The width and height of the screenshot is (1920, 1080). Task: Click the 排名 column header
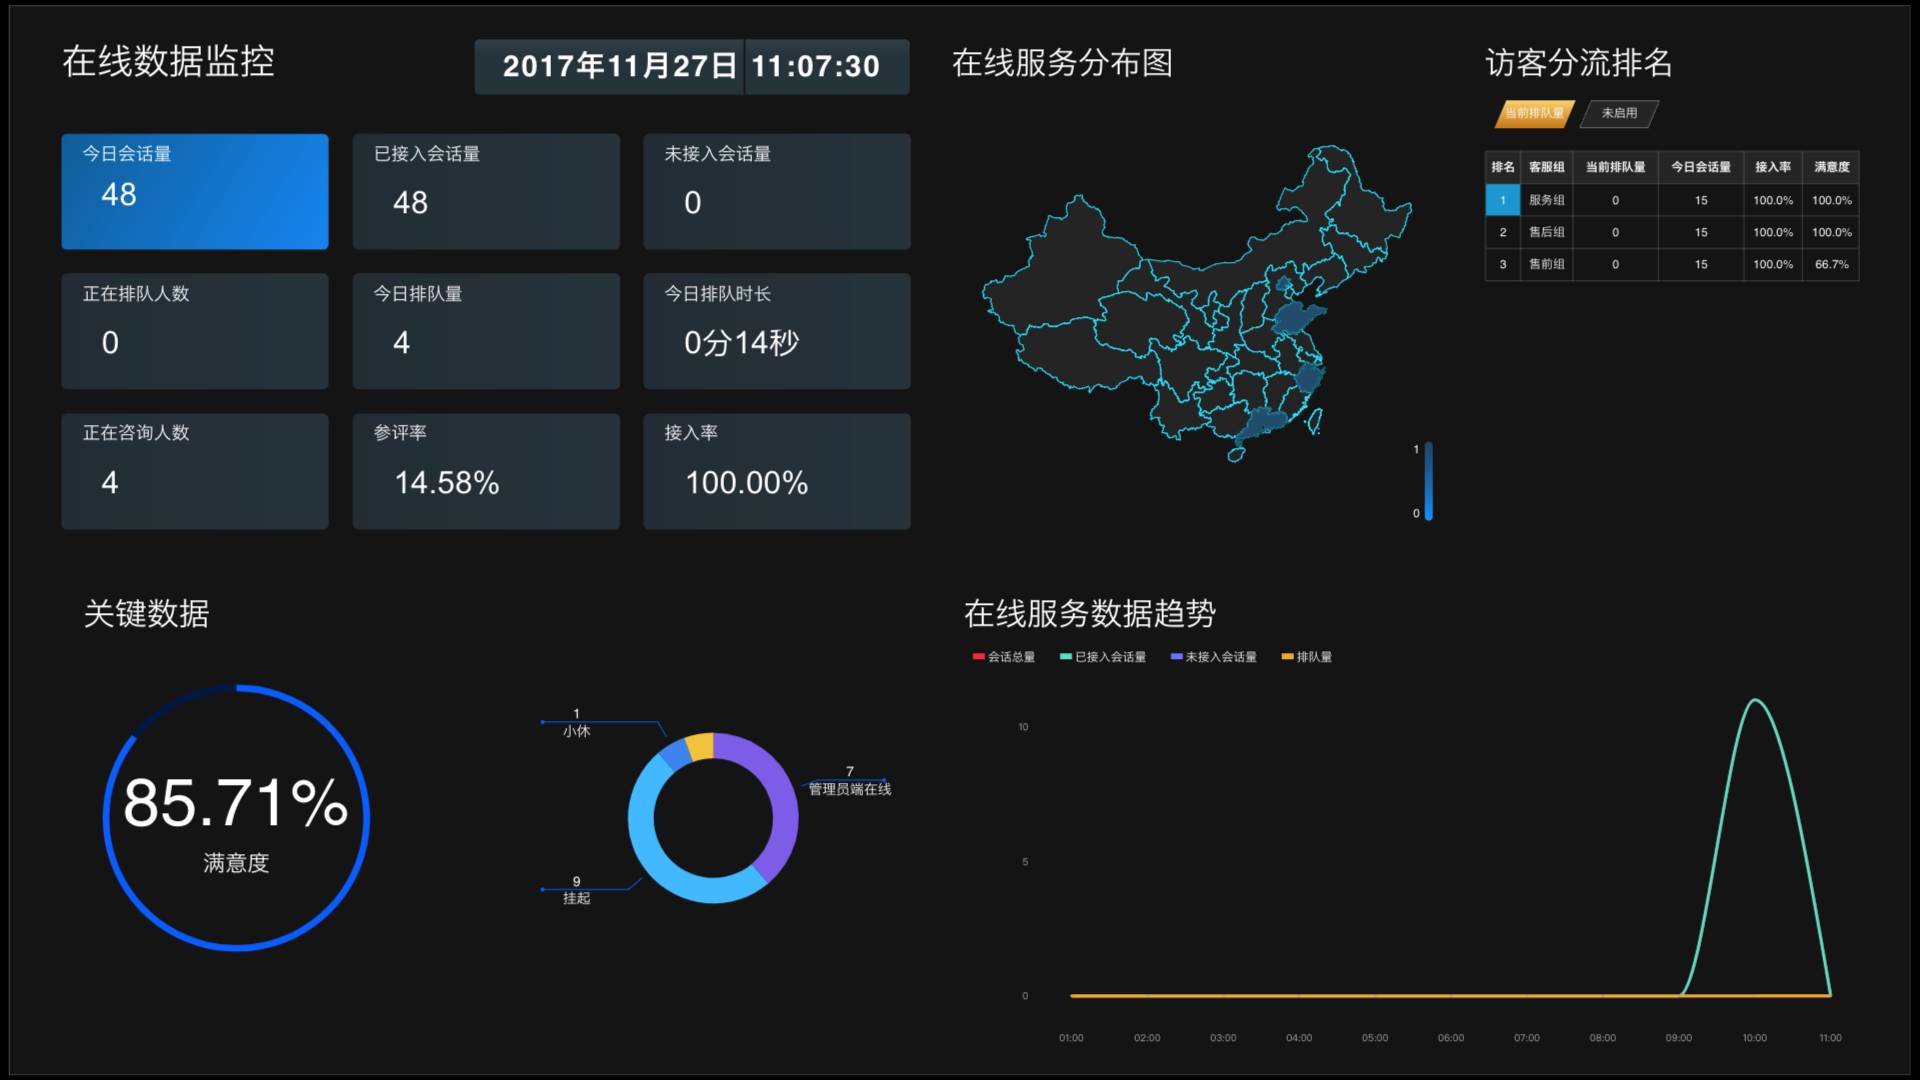coord(1502,167)
